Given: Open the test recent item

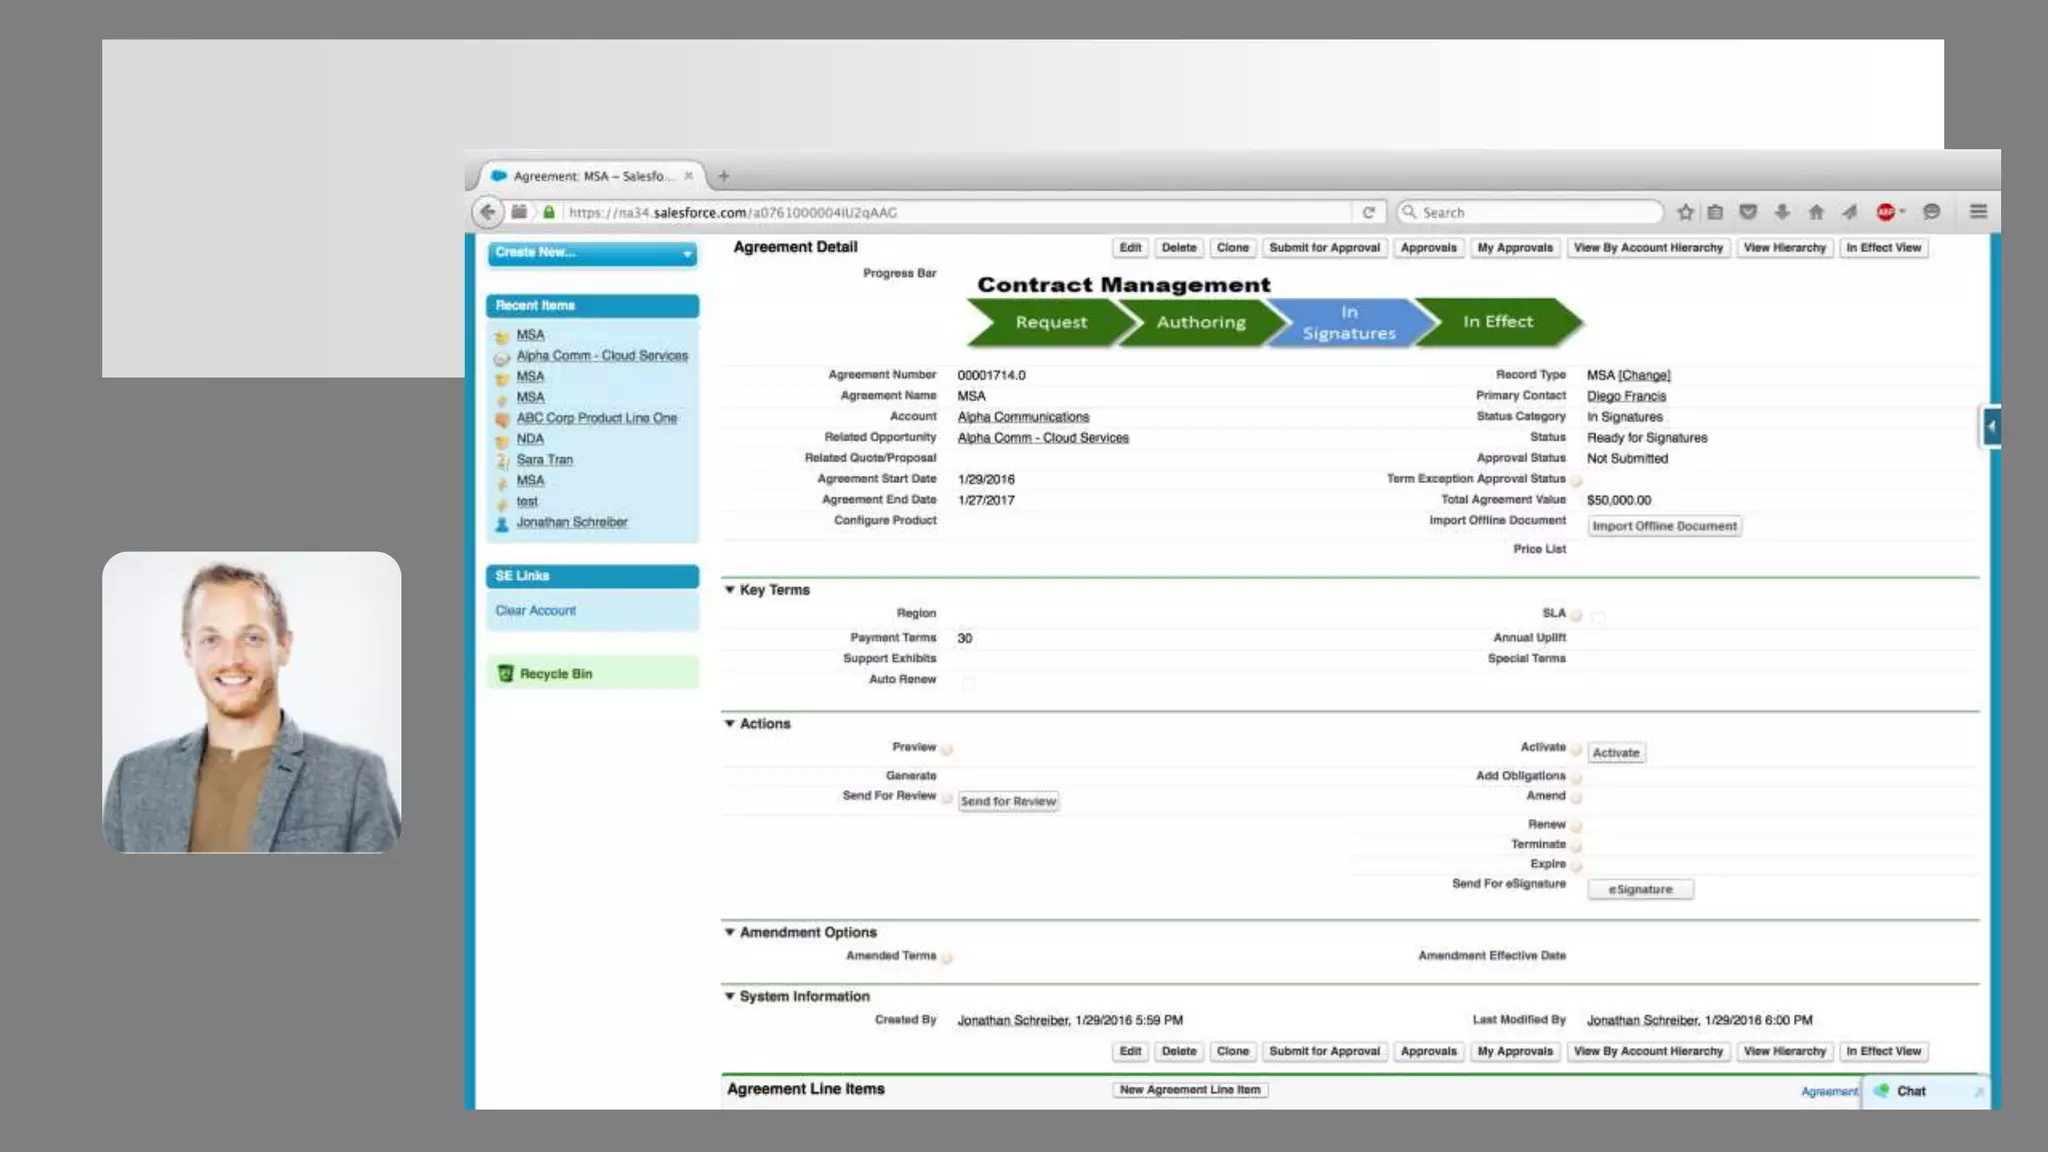Looking at the screenshot, I should pos(526,502).
